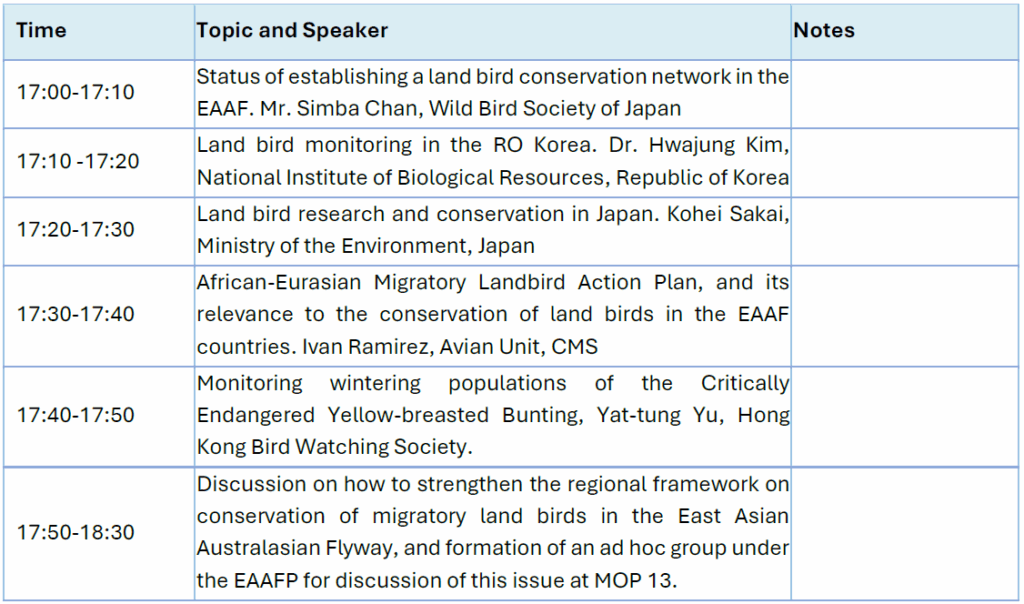Click the empty Notes cell for 17:20-17:30
This screenshot has width=1024, height=604.
904,230
